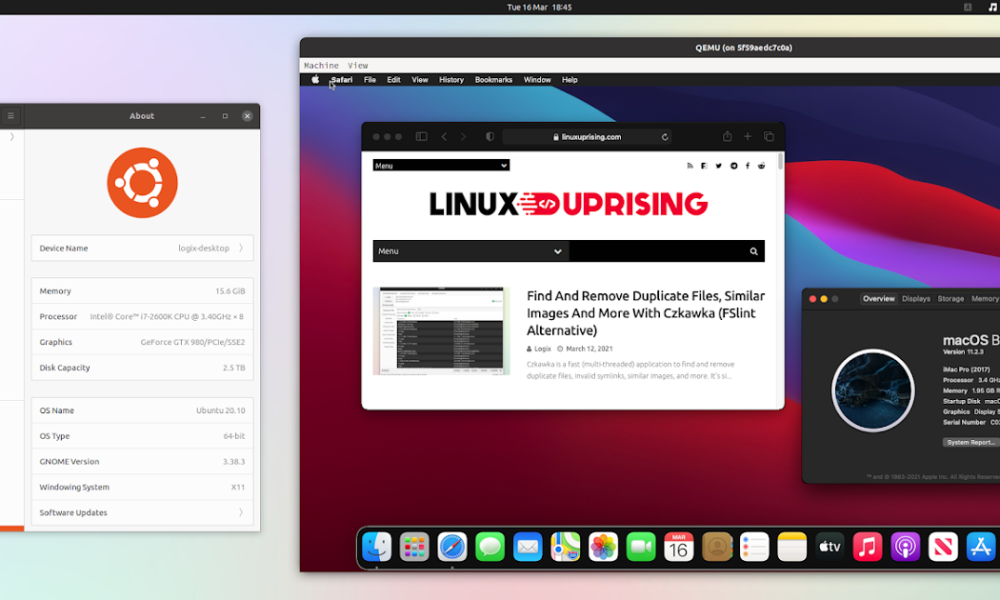This screenshot has height=600, width=1000.
Task: Open the Safari menu in macOS menu bar
Action: tap(342, 80)
